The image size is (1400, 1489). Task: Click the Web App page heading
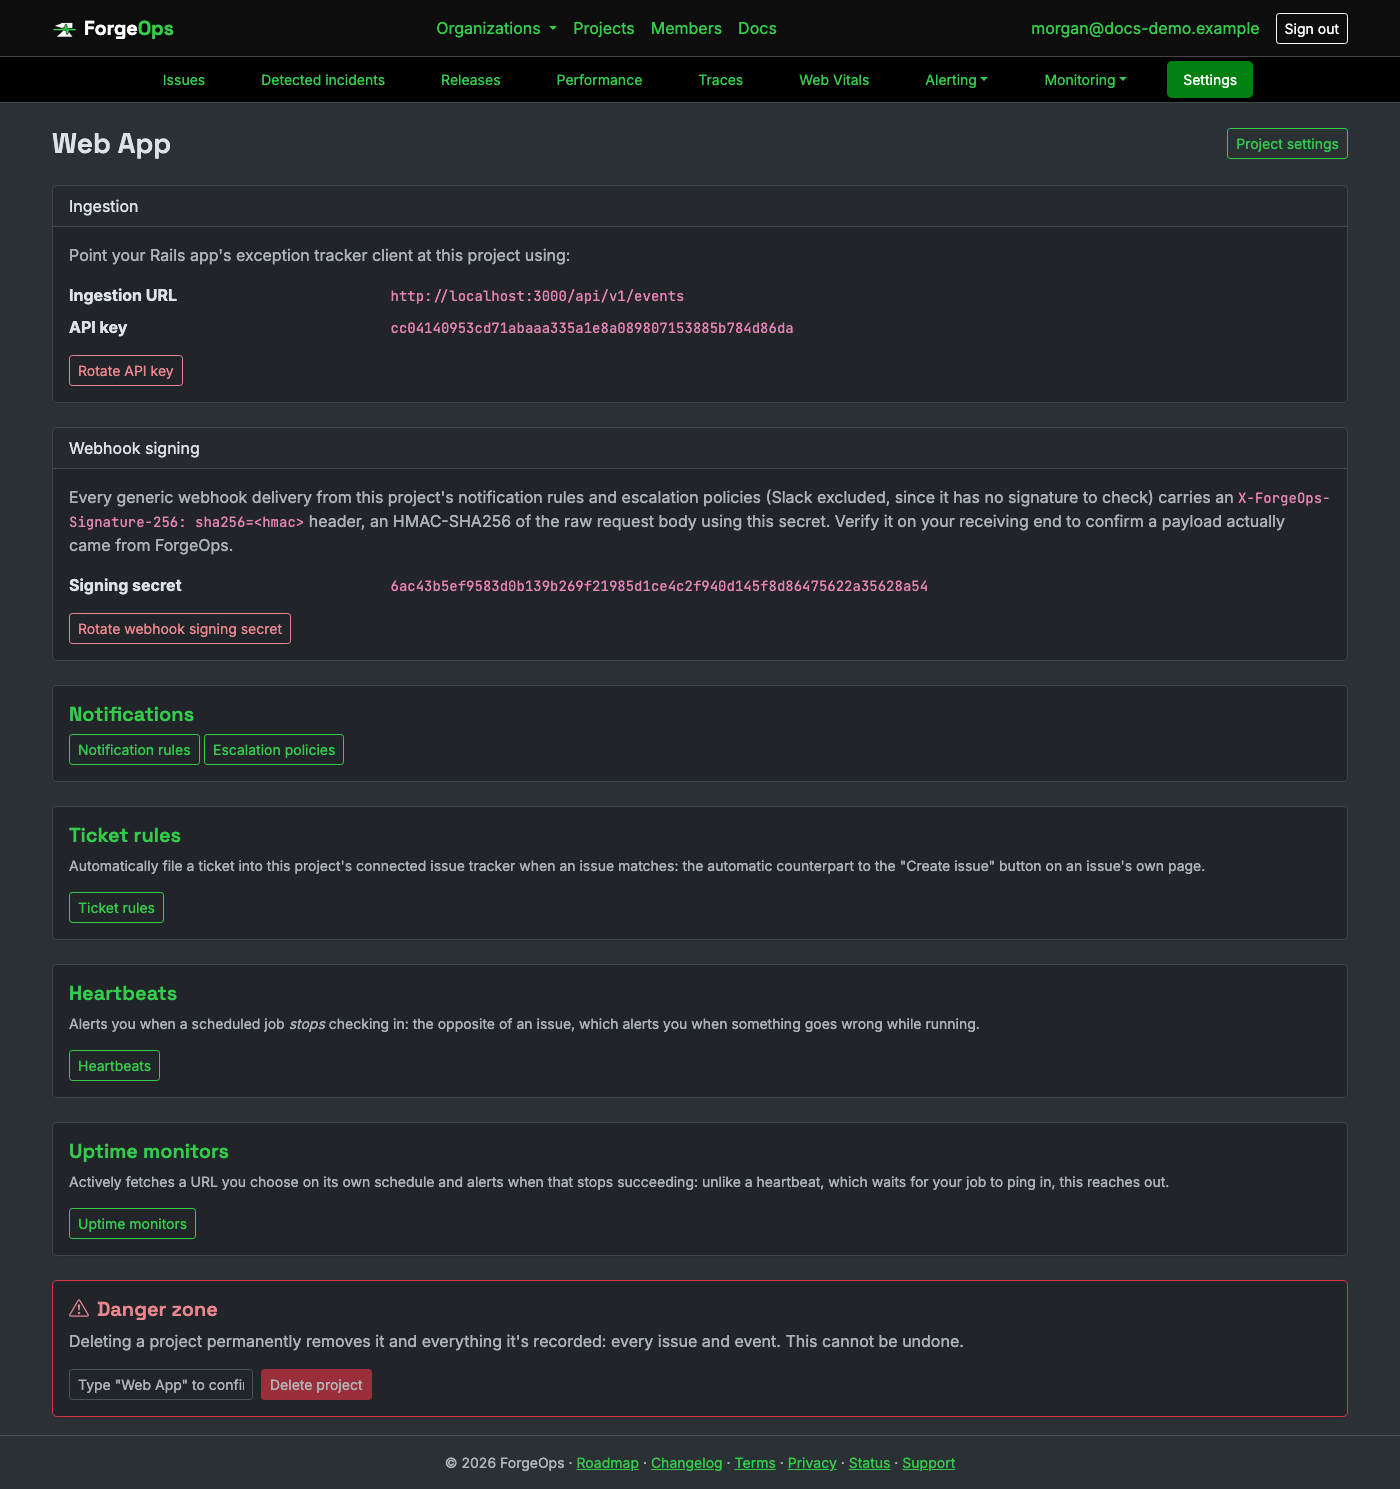(111, 144)
